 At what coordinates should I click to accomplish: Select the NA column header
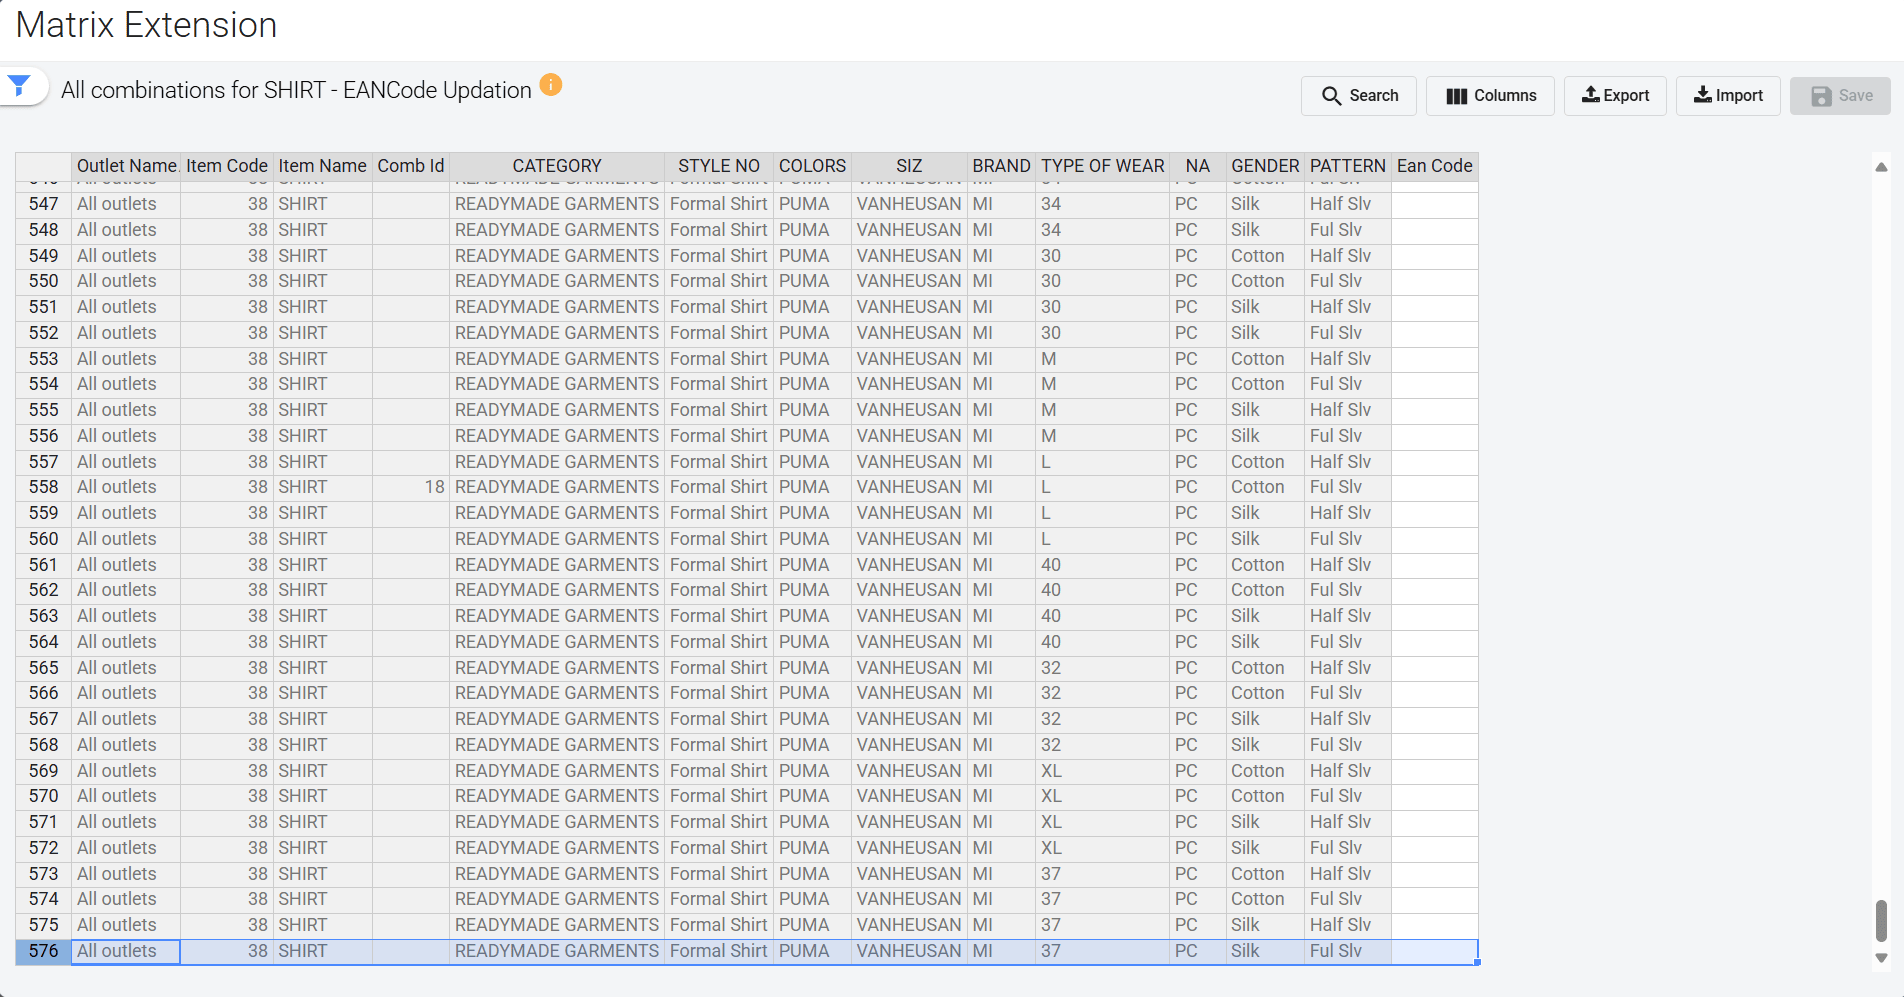pos(1198,166)
